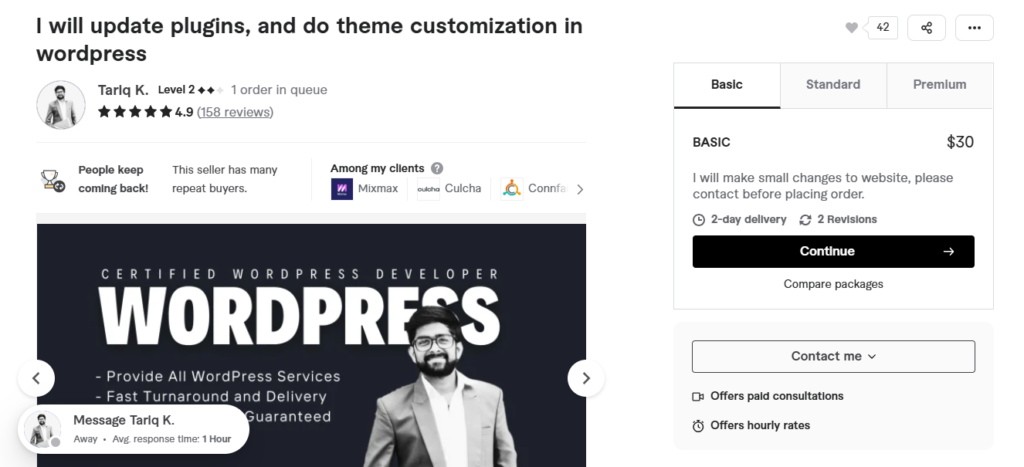Click avatar in Message Tariq K. widget
Viewport: 1024px width, 467px height.
(42, 430)
